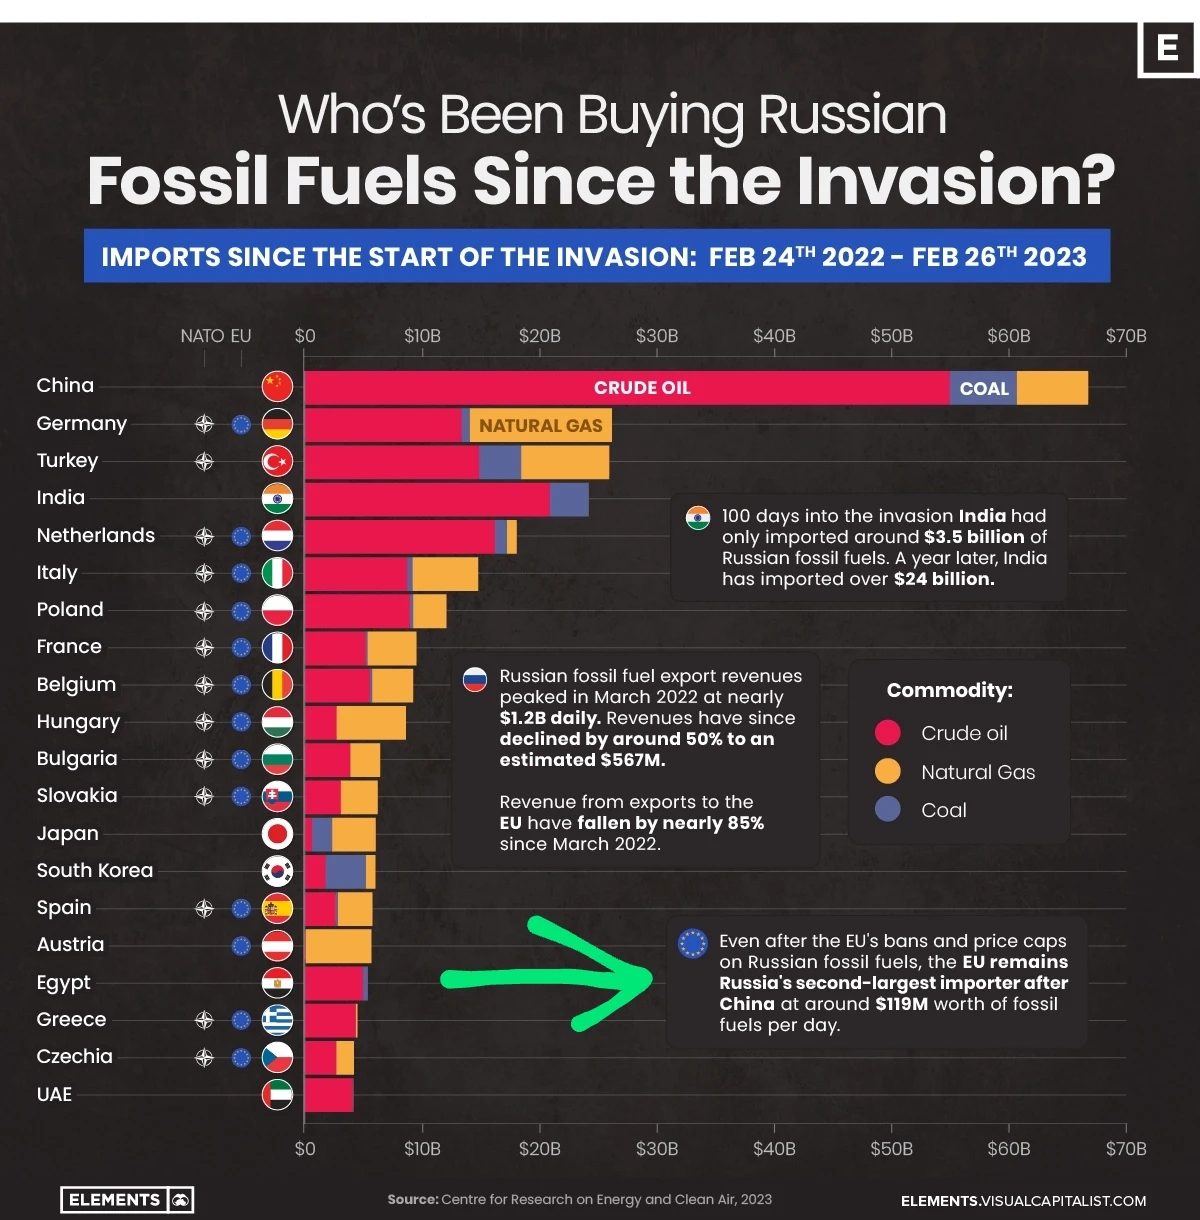Open the ELEMENTS.VISUALCAPITALIST.COM link
This screenshot has width=1200, height=1220.
pos(1023,1201)
